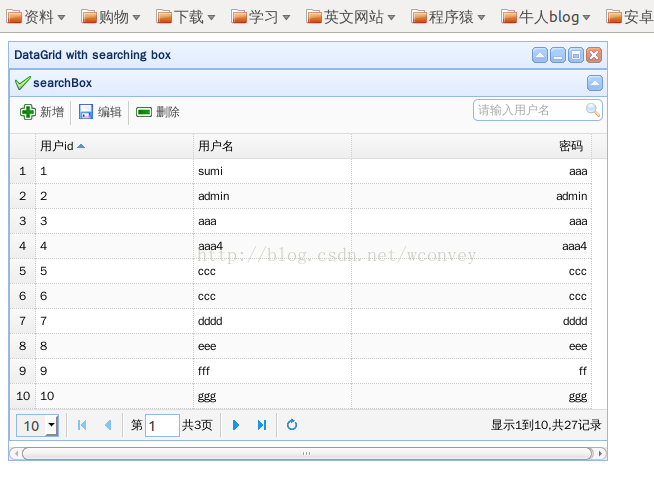Image resolution: width=654 pixels, height=488 pixels.
Task: Select username cell admin
Action: pyautogui.click(x=272, y=196)
